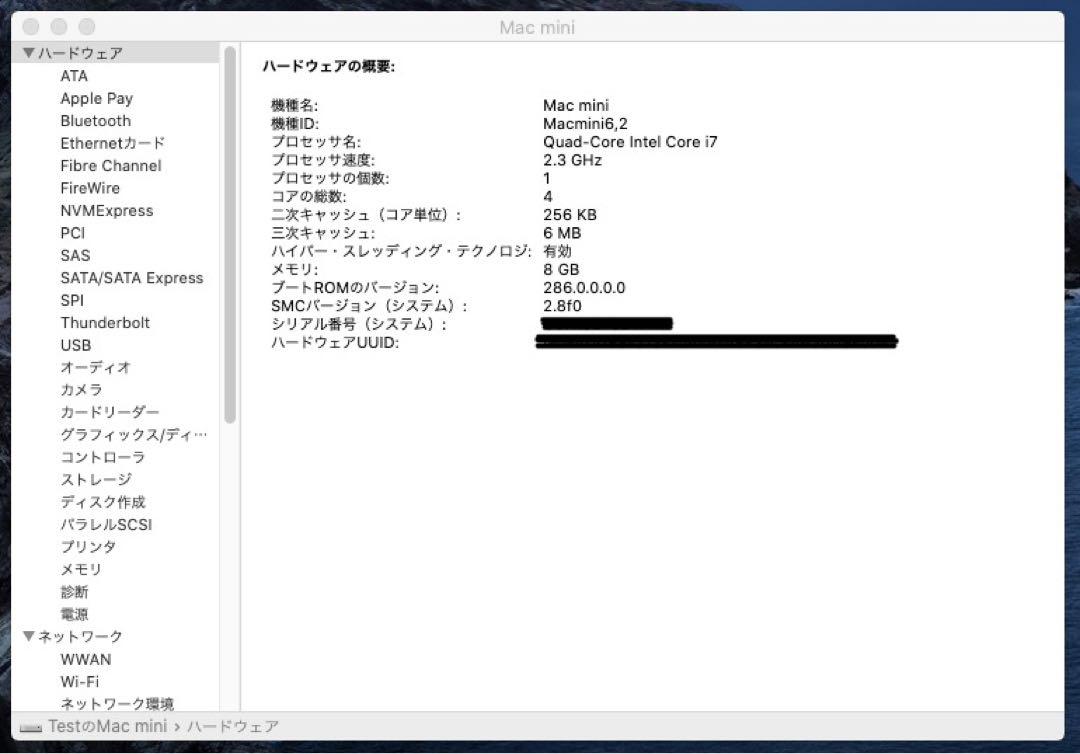Select the ハードウェア category header
The width and height of the screenshot is (1080, 754).
[x=80, y=53]
